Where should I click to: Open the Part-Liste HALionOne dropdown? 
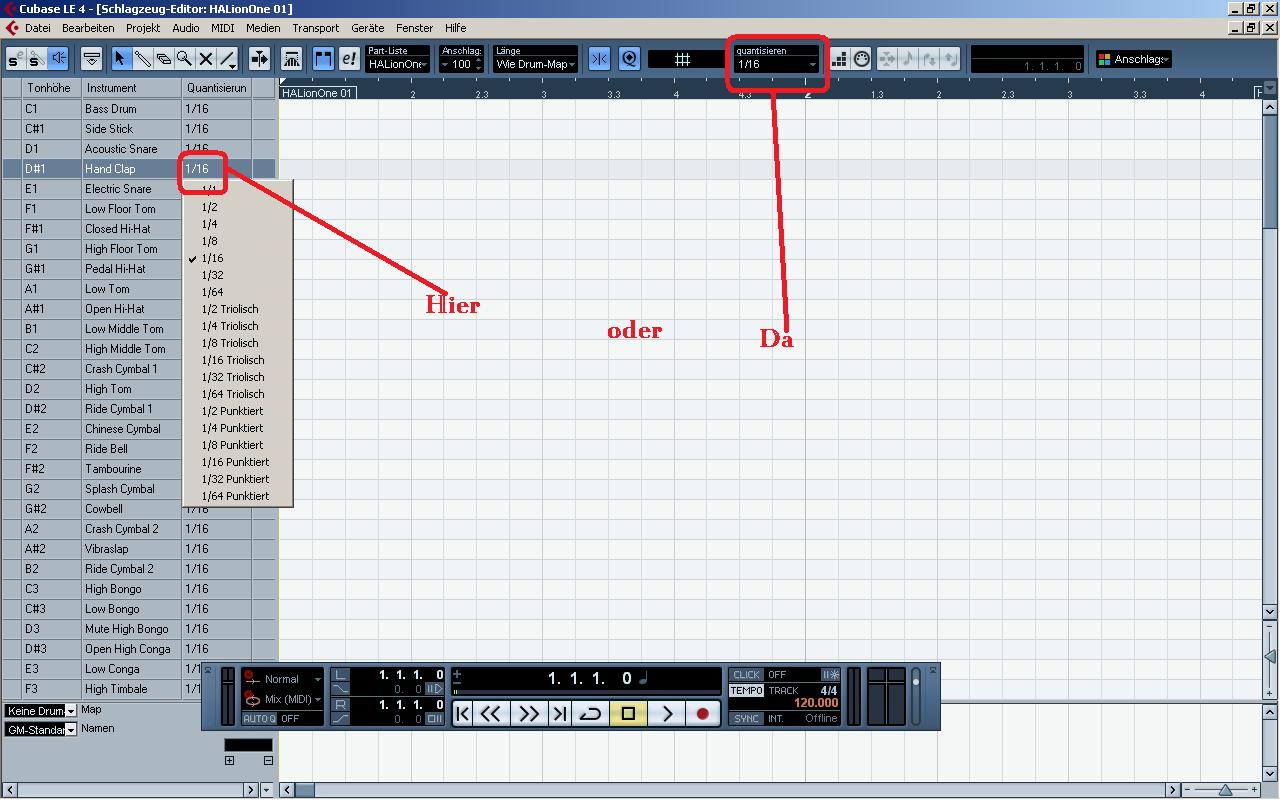(x=397, y=64)
